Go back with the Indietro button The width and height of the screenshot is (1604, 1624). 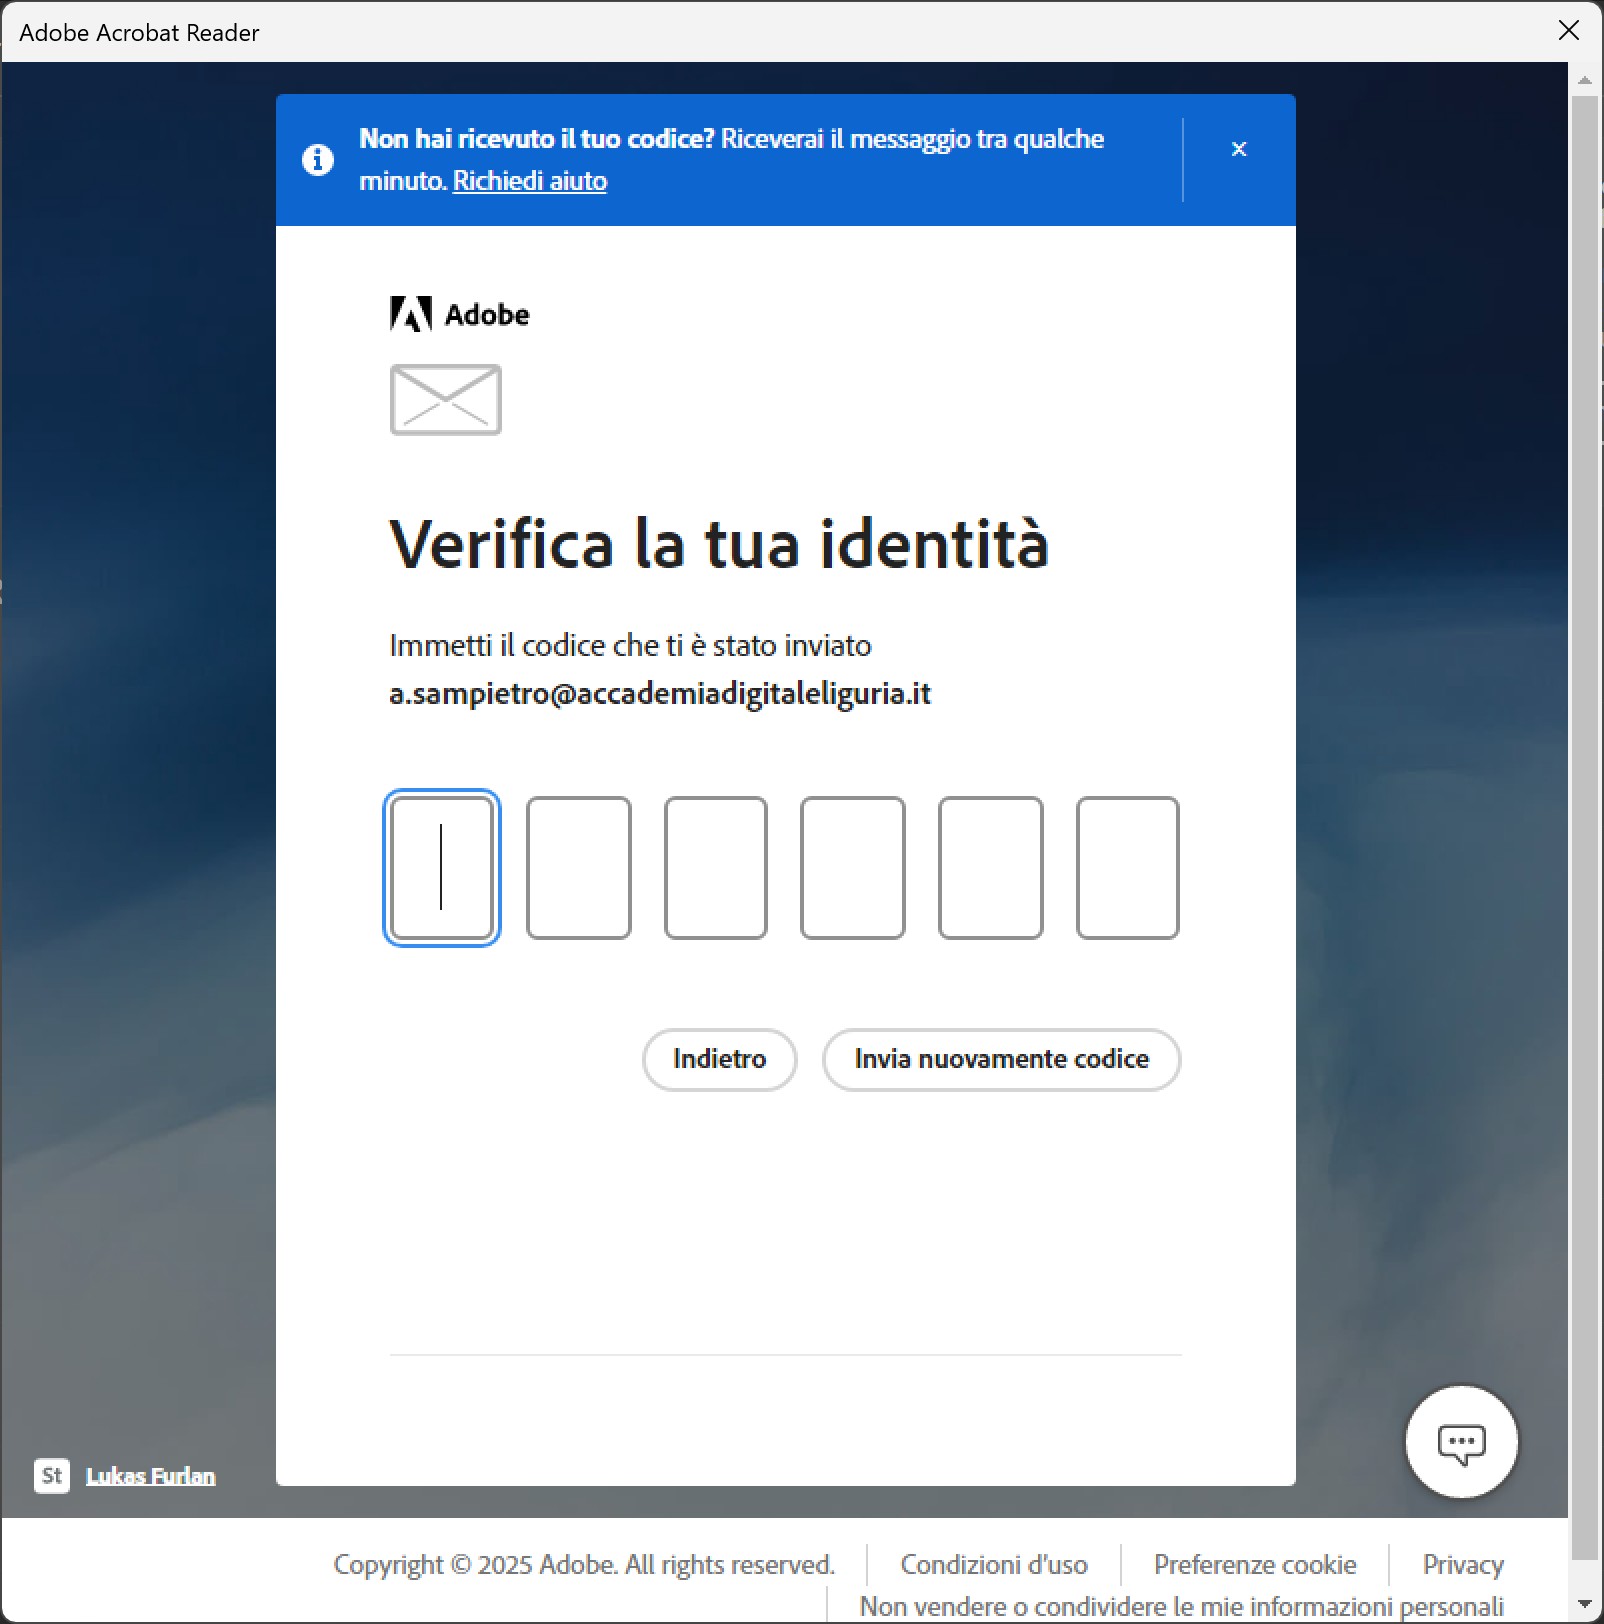(719, 1059)
